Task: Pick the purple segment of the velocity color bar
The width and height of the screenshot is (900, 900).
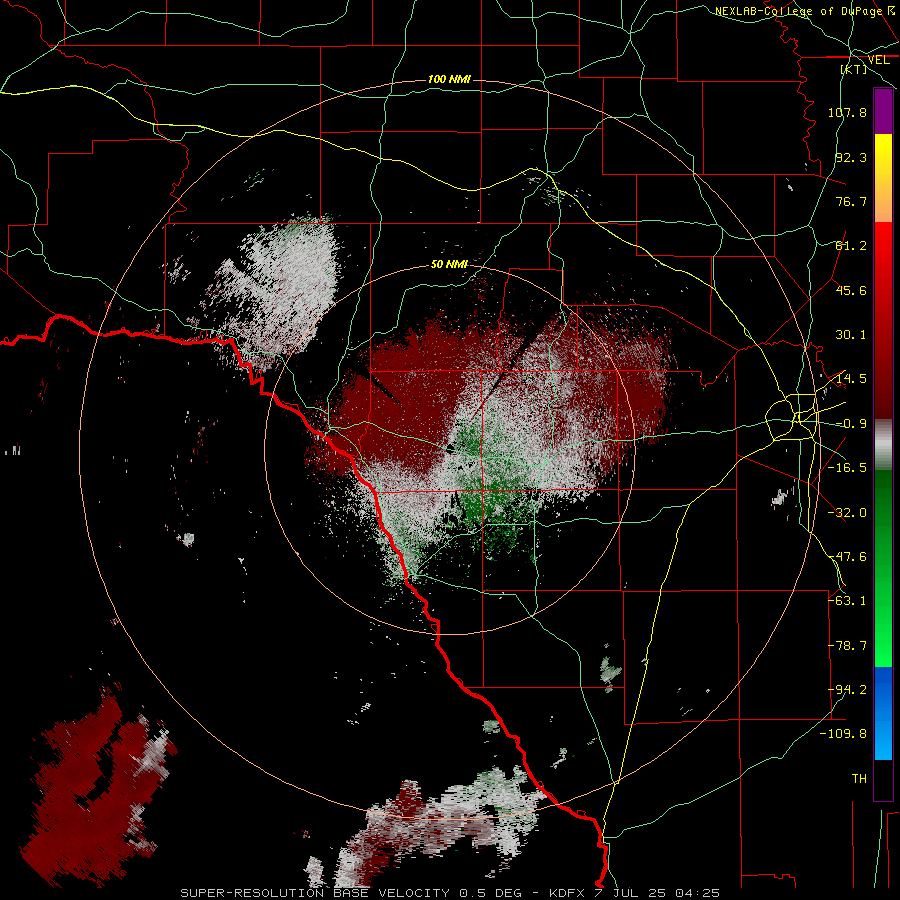Action: click(x=883, y=112)
